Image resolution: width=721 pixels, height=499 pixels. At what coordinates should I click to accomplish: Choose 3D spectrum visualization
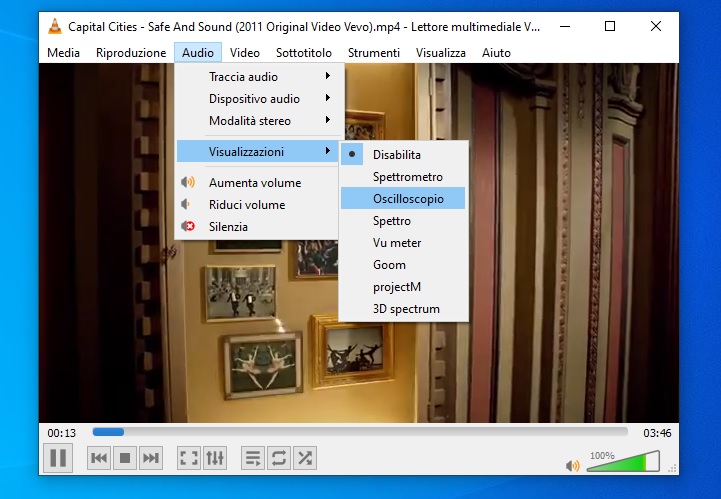pyautogui.click(x=403, y=309)
